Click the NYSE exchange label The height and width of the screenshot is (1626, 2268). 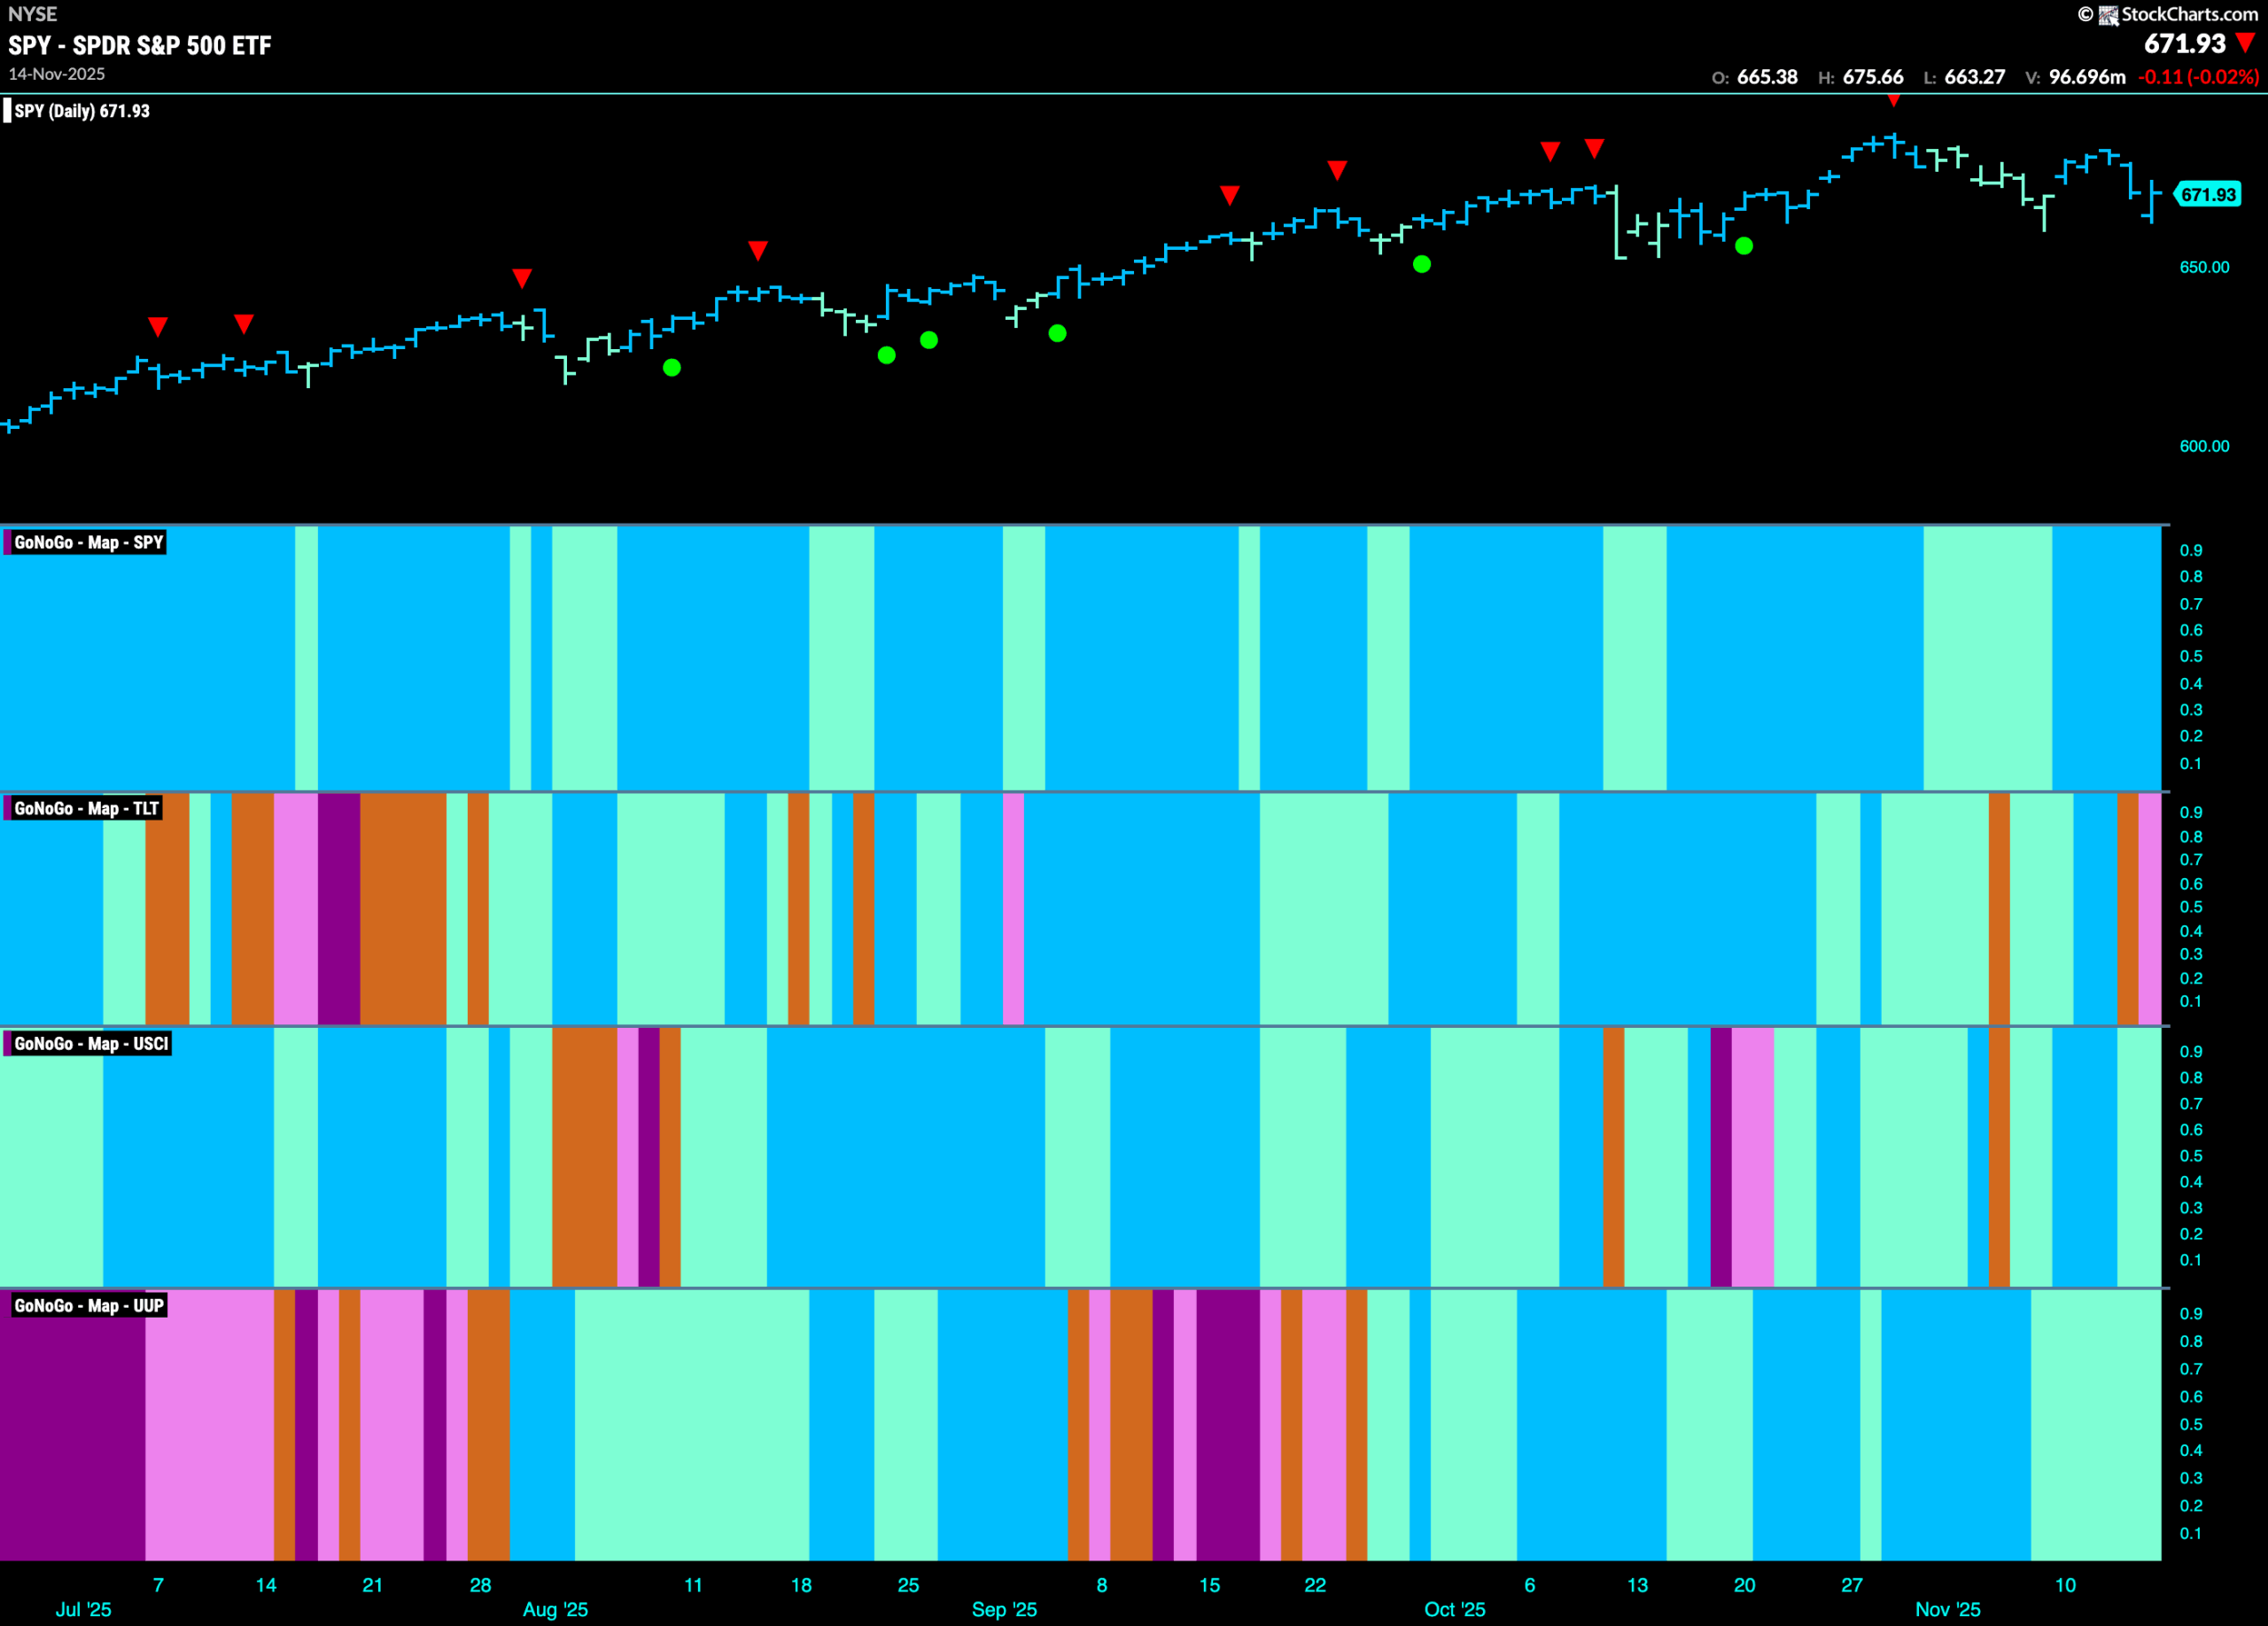(x=33, y=14)
